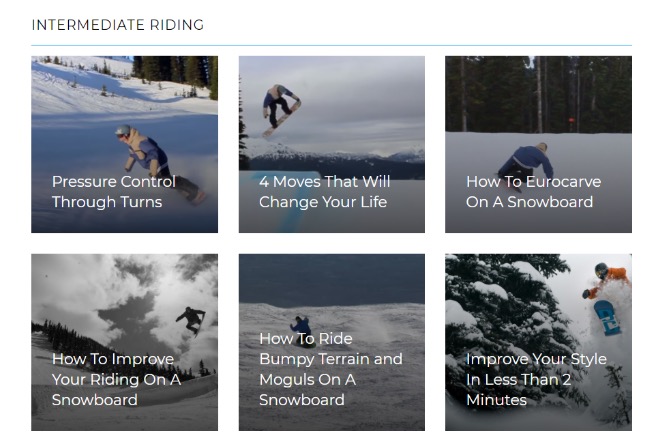Click the crouching rider in the Eurocarve thumbnail
This screenshot has width=659, height=442.
click(x=528, y=160)
